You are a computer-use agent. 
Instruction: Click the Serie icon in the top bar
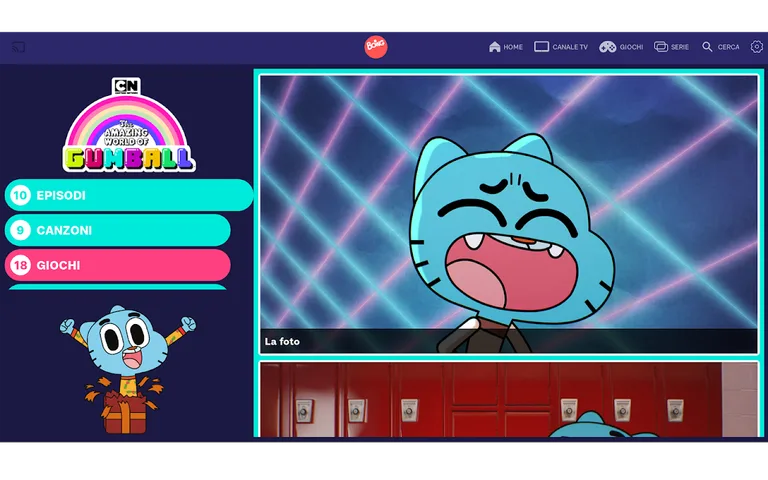(x=661, y=47)
